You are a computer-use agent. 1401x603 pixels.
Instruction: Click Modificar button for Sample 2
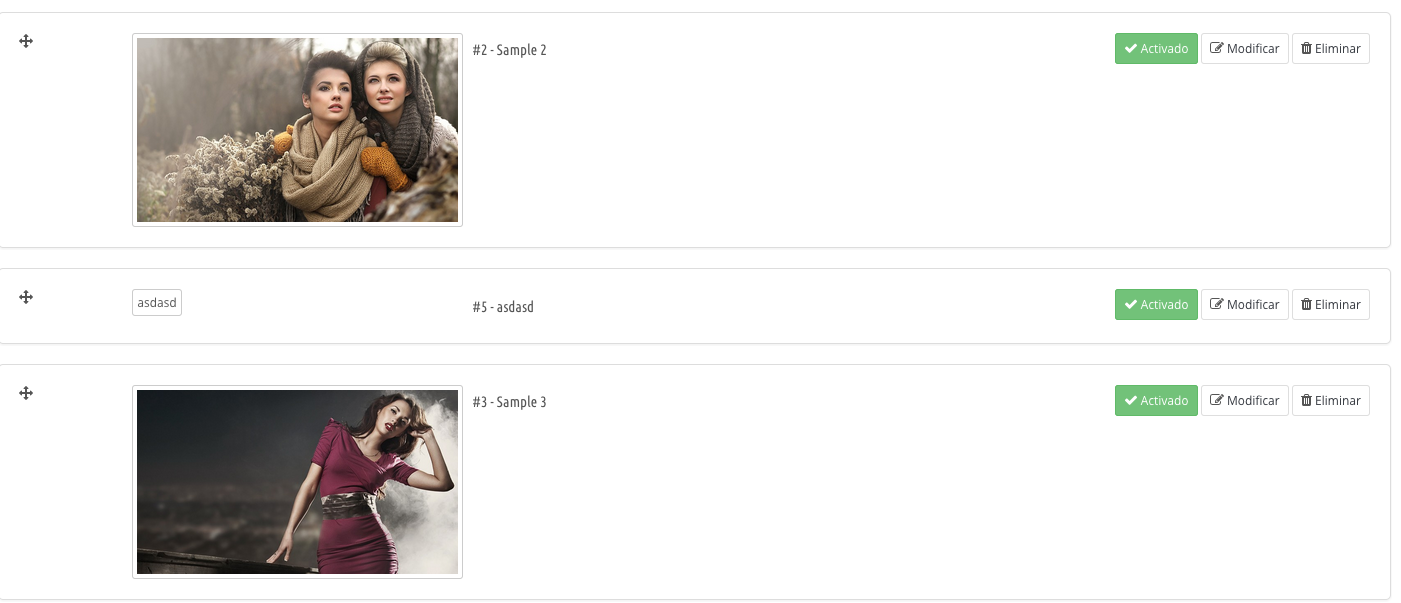click(1245, 48)
